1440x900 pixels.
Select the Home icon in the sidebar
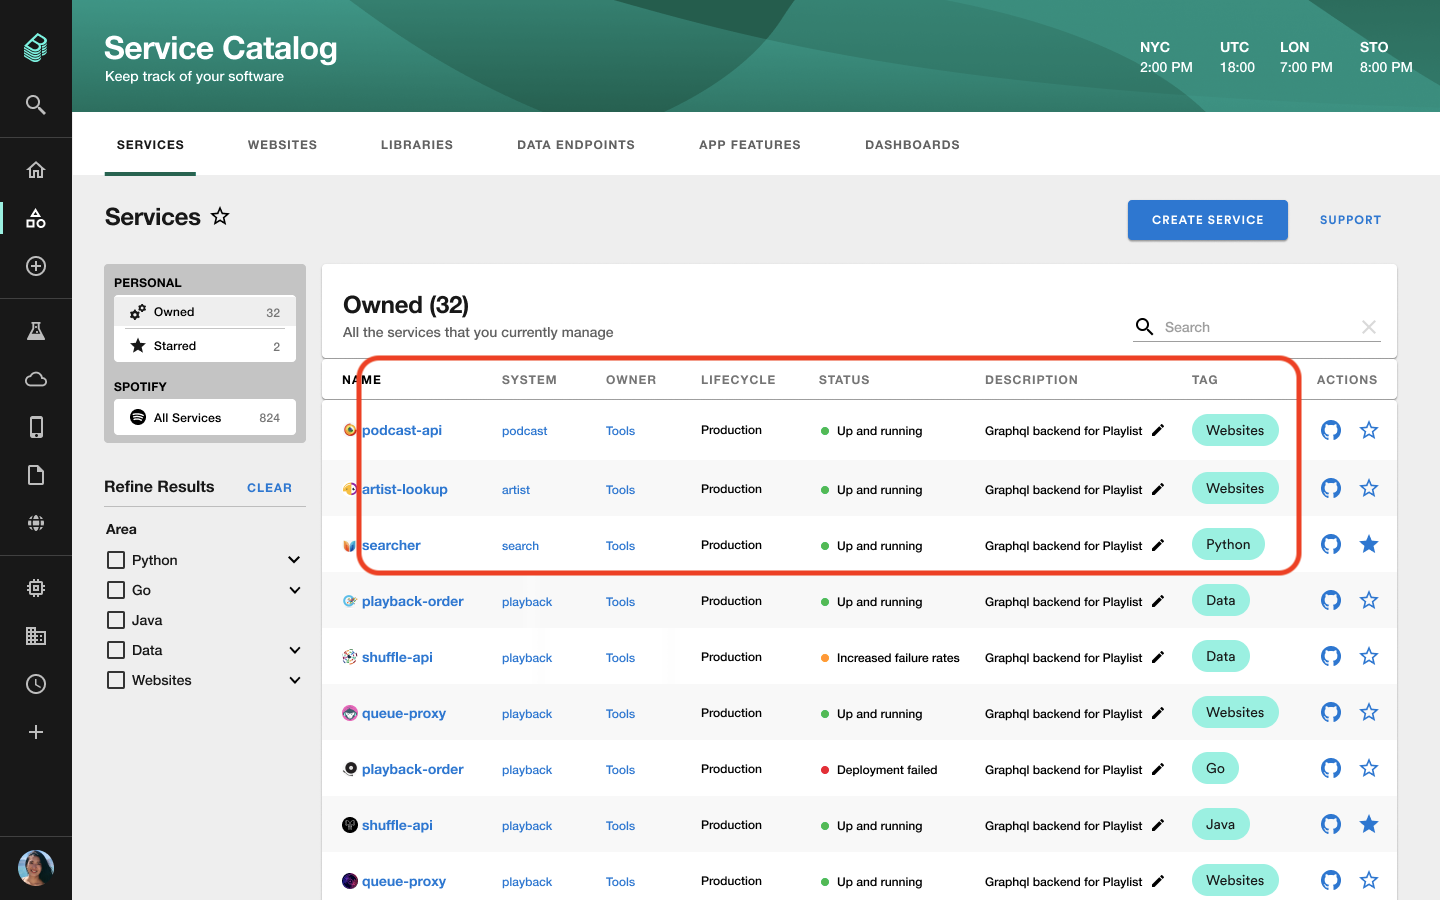coord(36,170)
